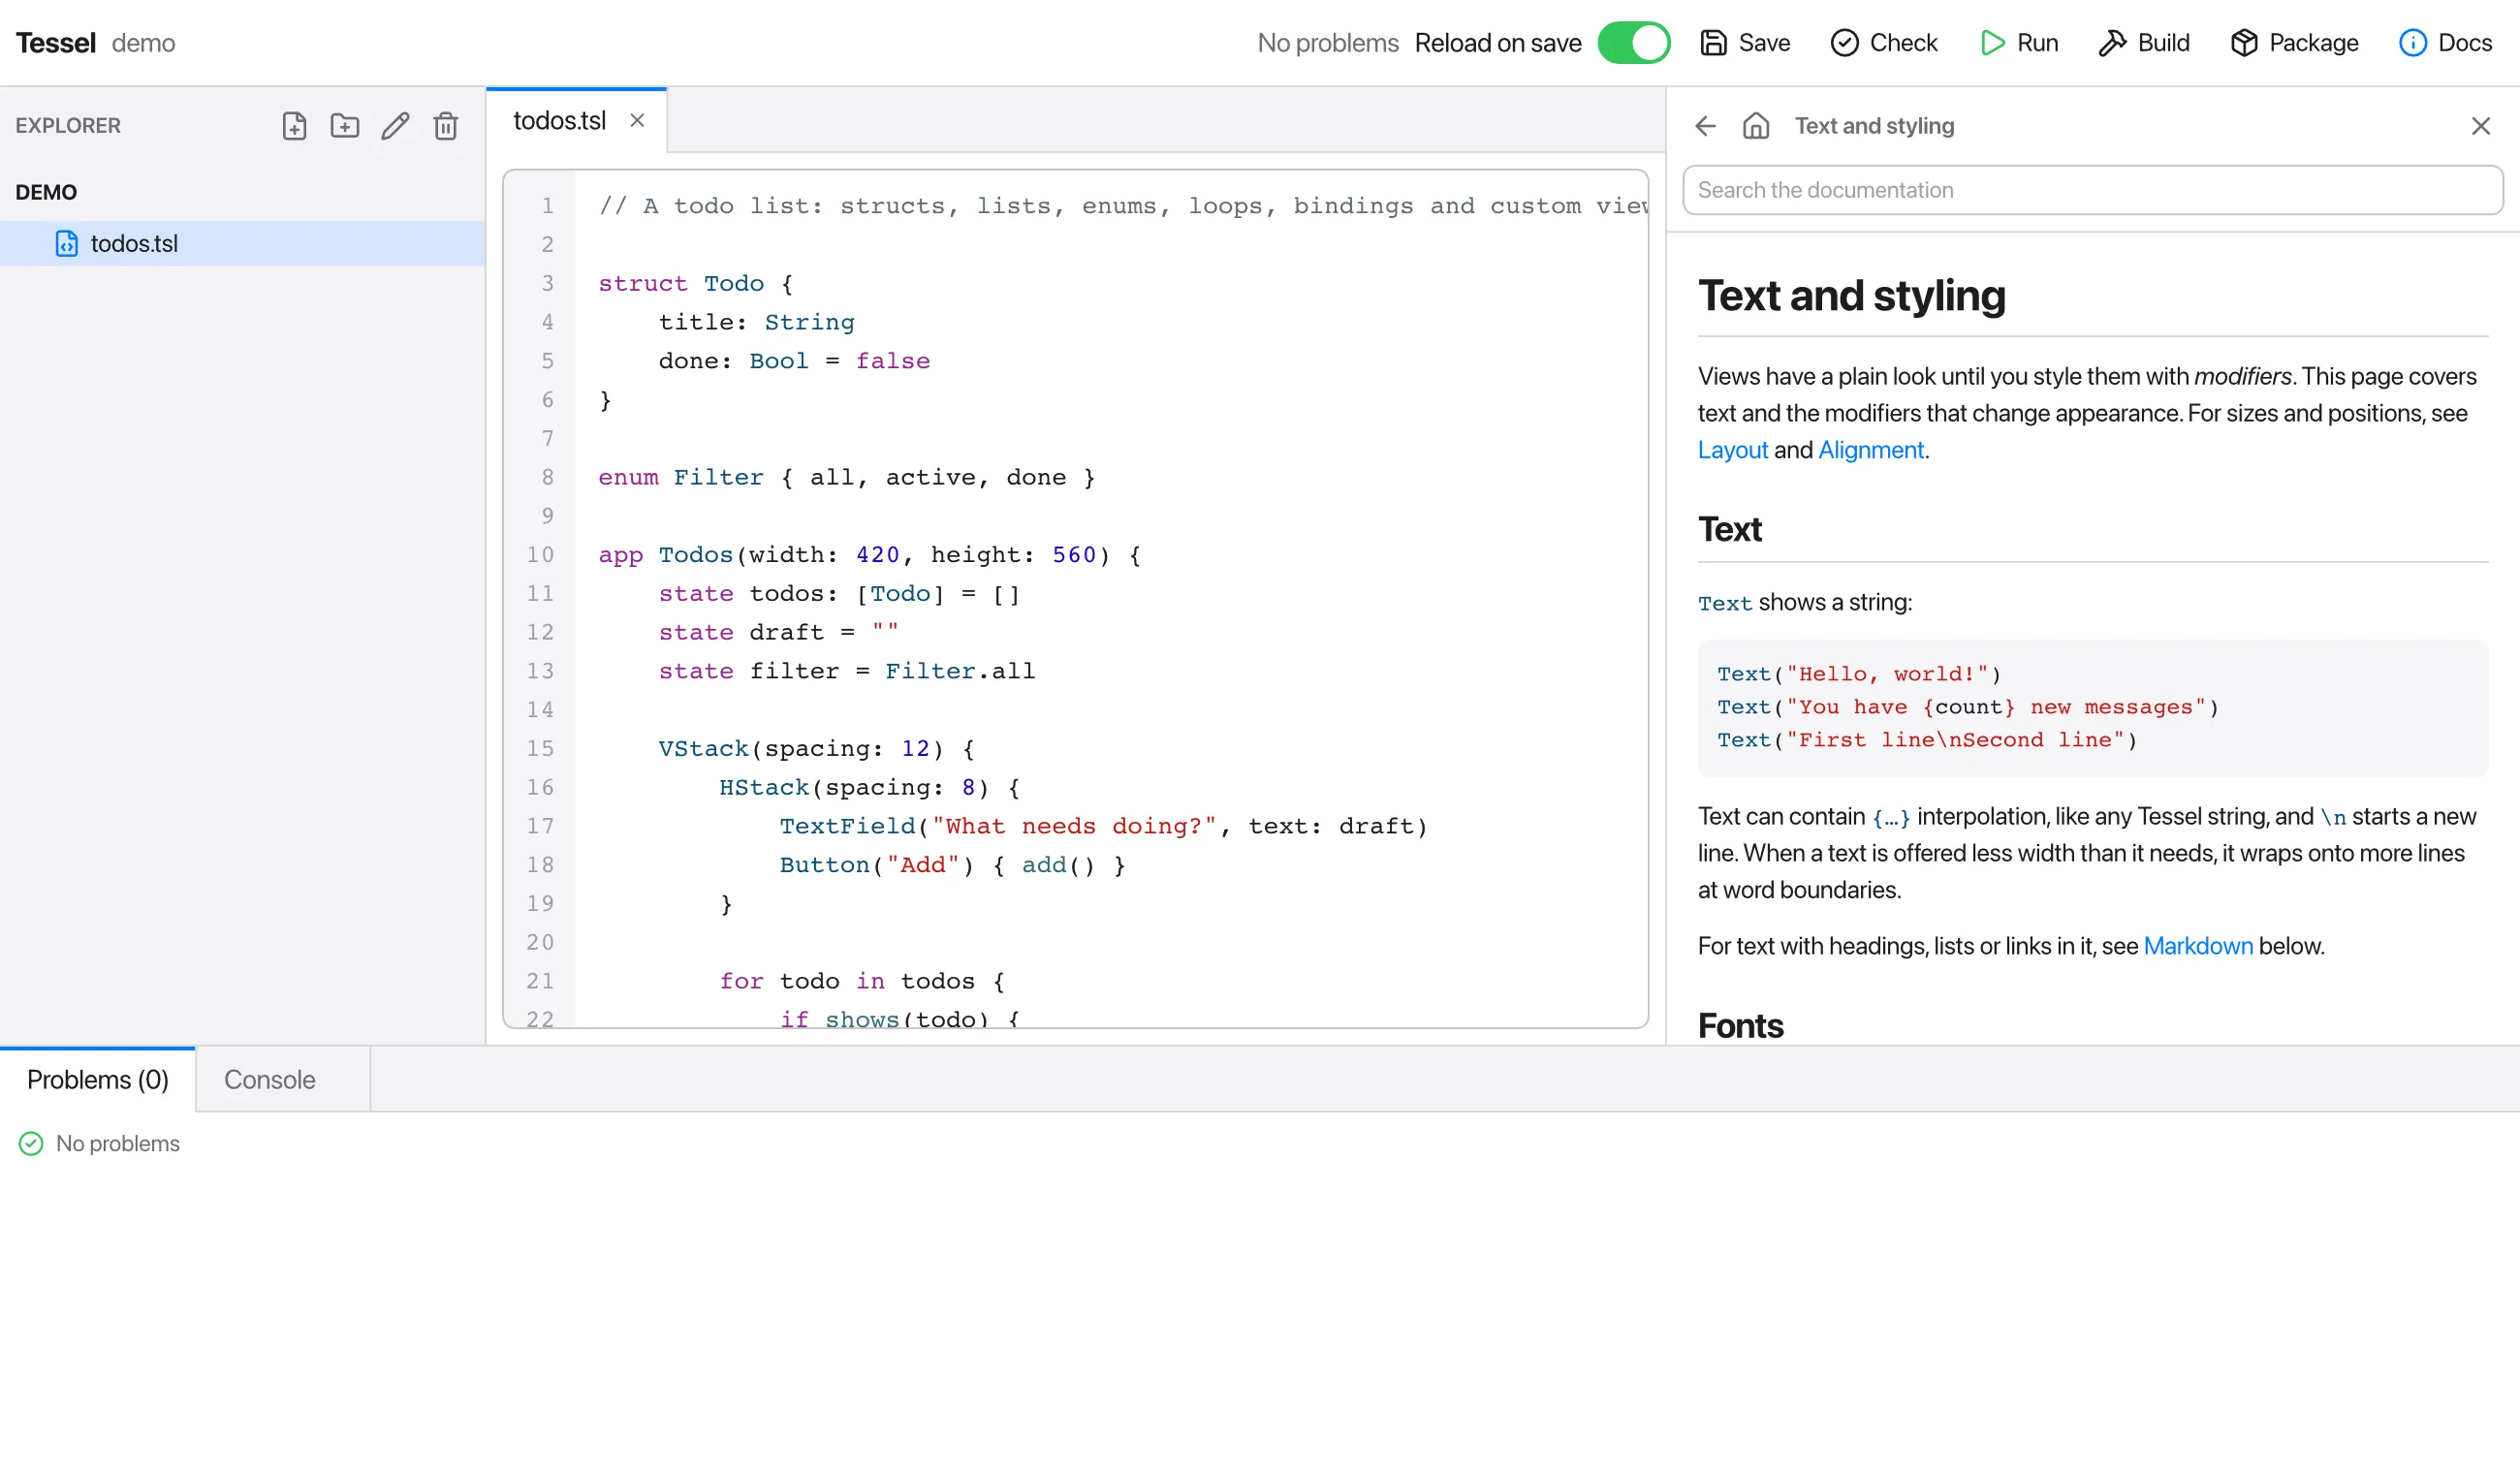This screenshot has width=2520, height=1473.
Task: Follow the Alignment link in docs
Action: (1871, 450)
